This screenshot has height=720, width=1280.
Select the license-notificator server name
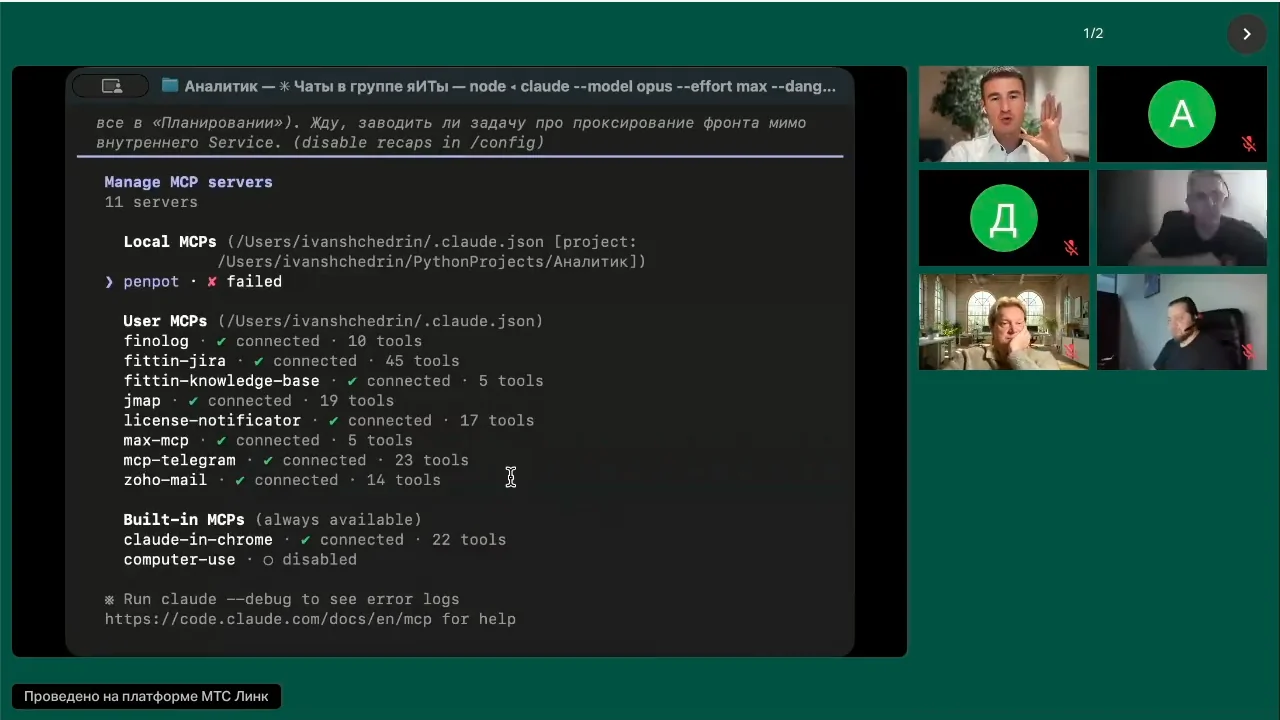coord(212,421)
